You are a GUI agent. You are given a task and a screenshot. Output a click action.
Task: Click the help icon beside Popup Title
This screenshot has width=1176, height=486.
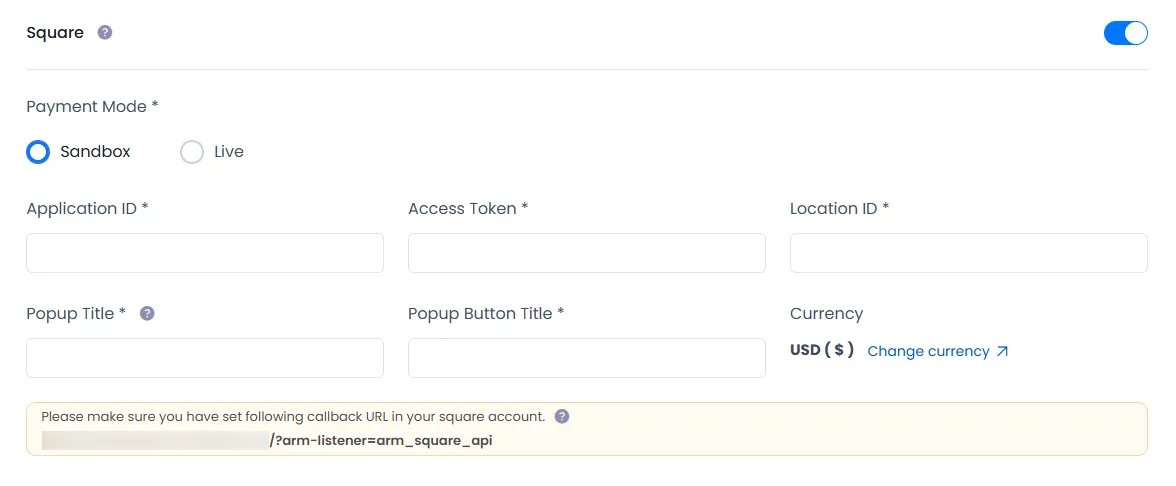(x=147, y=313)
